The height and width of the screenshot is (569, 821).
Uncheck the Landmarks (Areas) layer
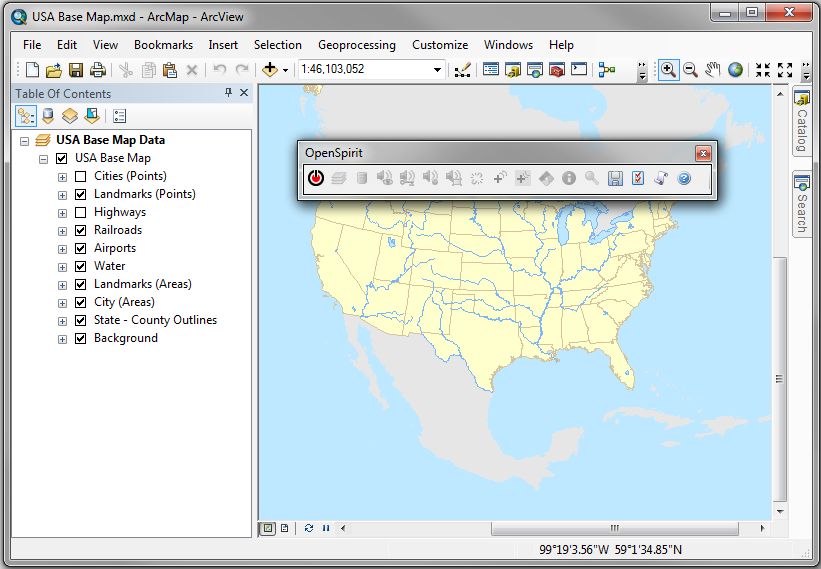pos(81,284)
